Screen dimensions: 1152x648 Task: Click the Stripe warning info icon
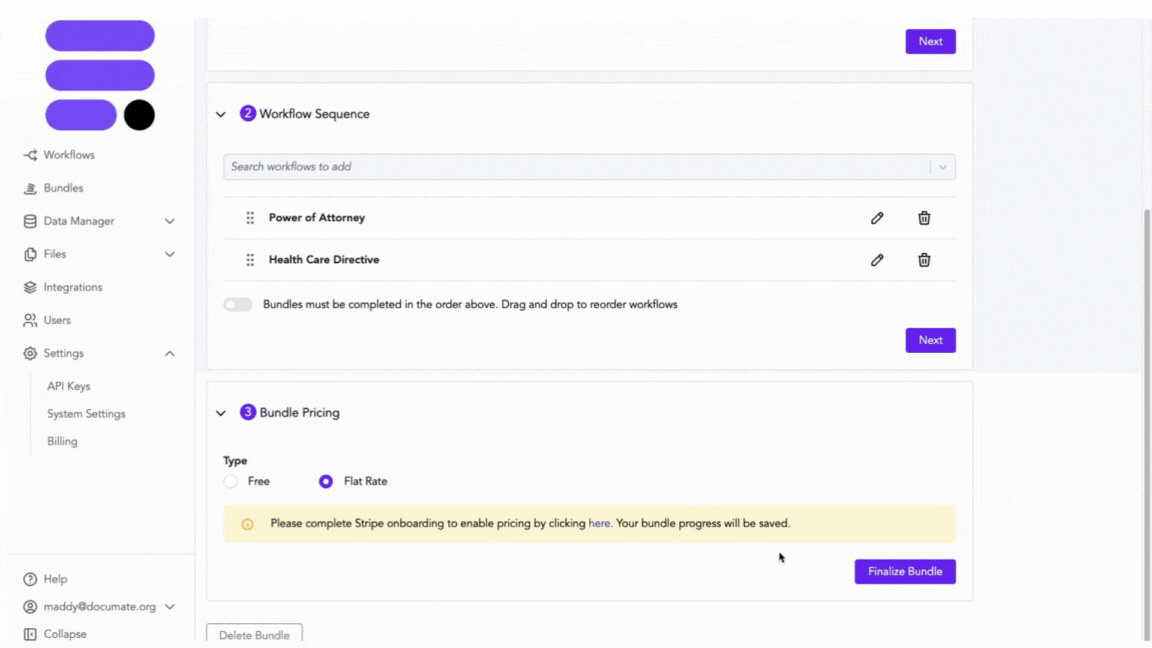248,524
